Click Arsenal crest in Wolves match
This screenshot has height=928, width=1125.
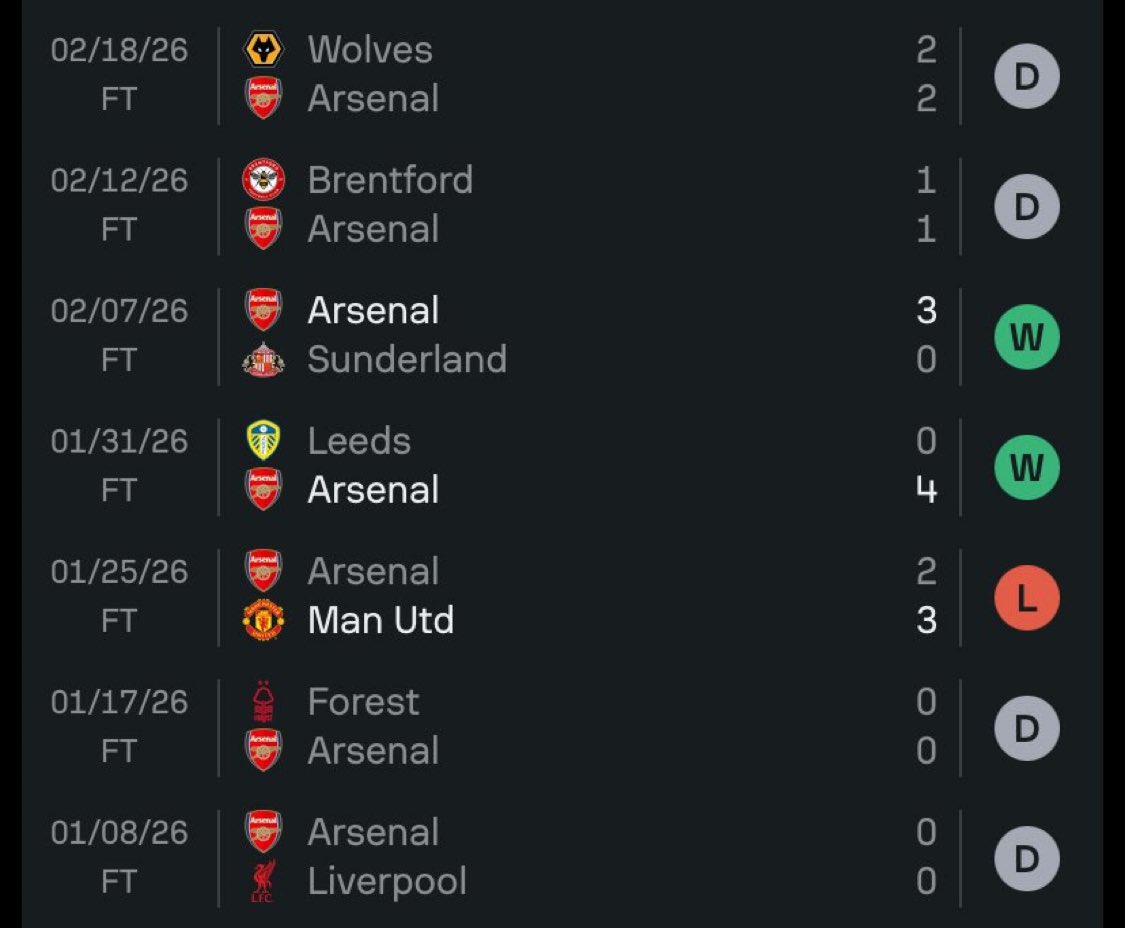(x=263, y=98)
